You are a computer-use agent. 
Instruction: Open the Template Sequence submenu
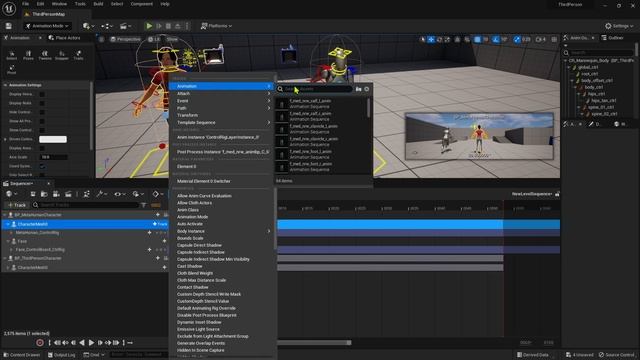(223, 122)
